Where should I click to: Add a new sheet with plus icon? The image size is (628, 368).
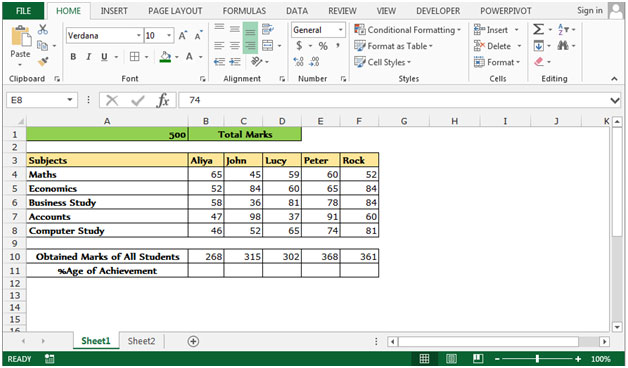[x=193, y=342]
